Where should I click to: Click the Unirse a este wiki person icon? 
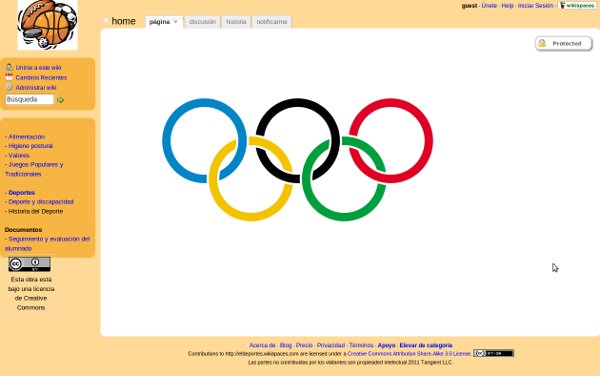pyautogui.click(x=9, y=67)
